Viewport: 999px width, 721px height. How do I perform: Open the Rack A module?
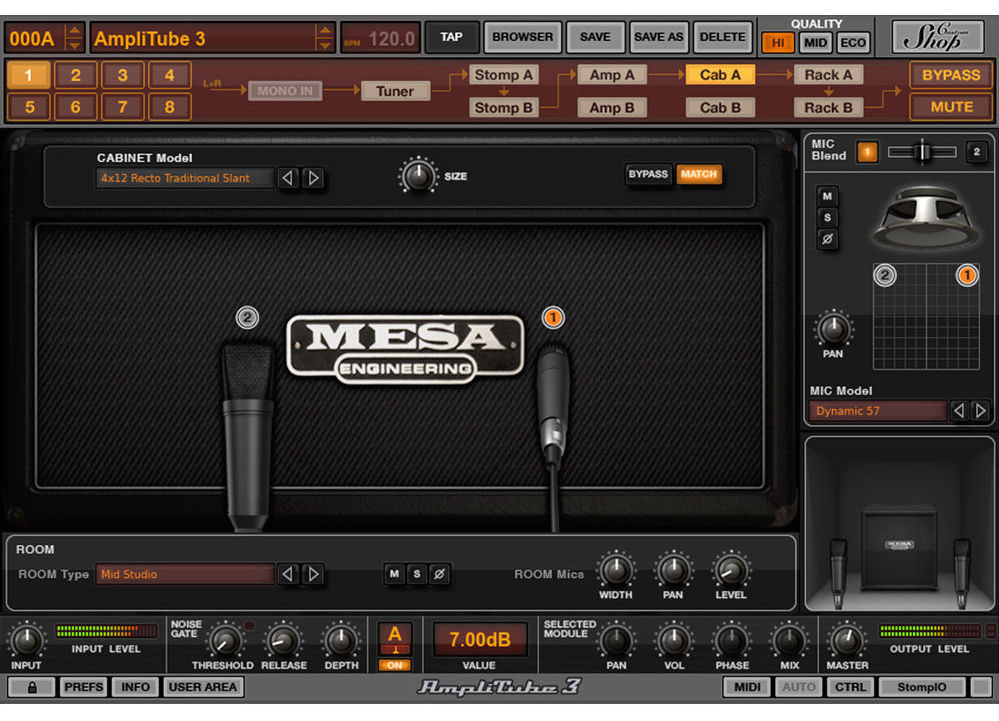[x=828, y=75]
